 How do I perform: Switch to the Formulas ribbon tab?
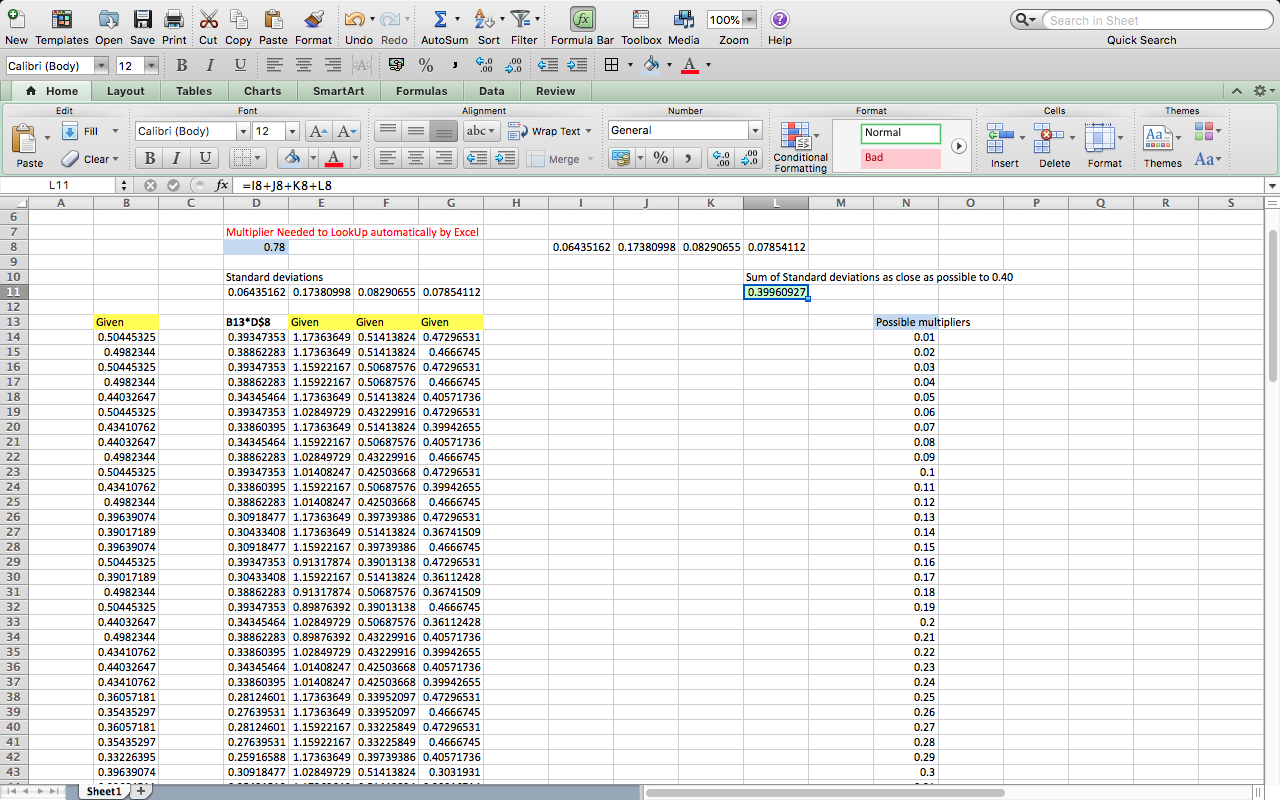coord(421,90)
